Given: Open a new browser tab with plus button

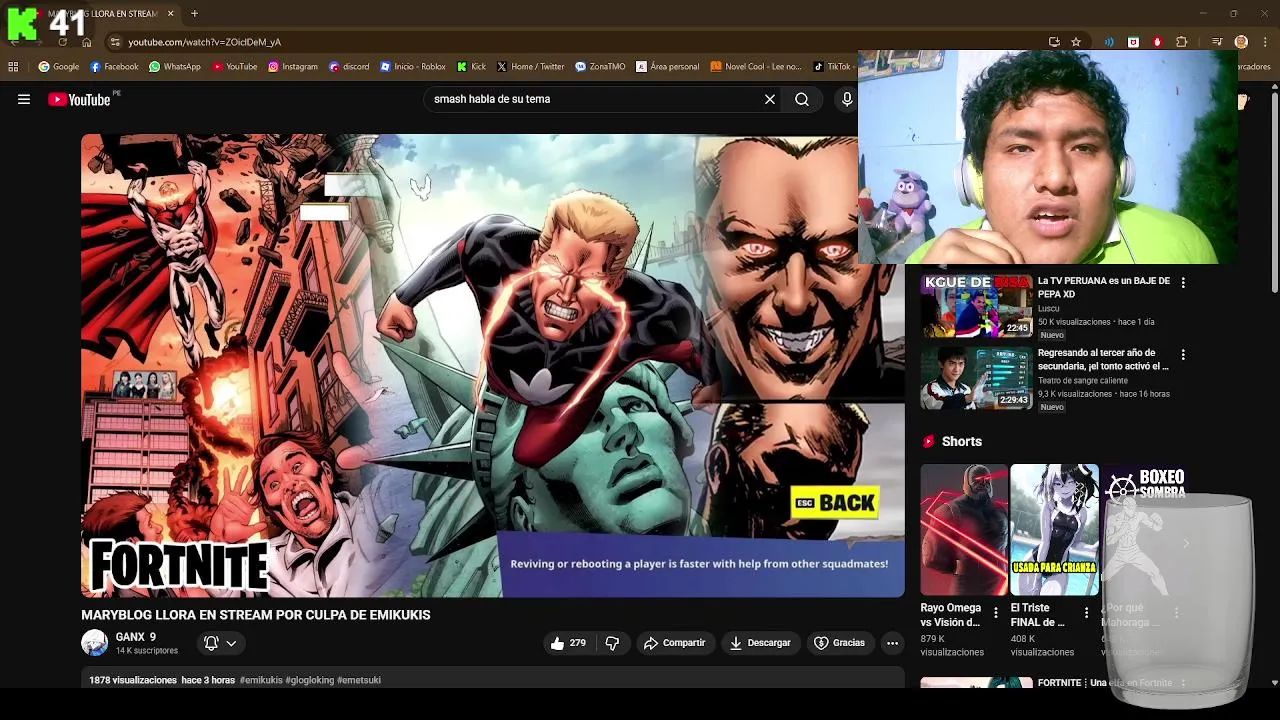Looking at the screenshot, I should [194, 14].
